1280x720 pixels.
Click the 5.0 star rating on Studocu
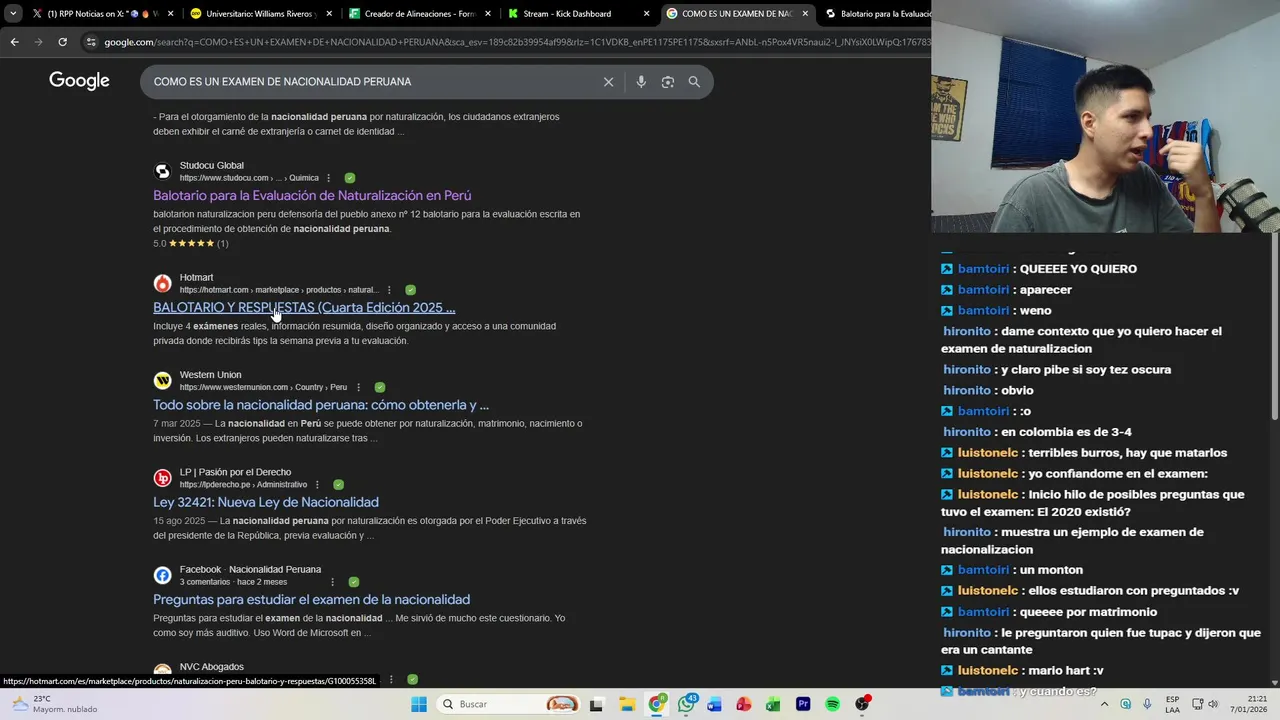point(190,243)
